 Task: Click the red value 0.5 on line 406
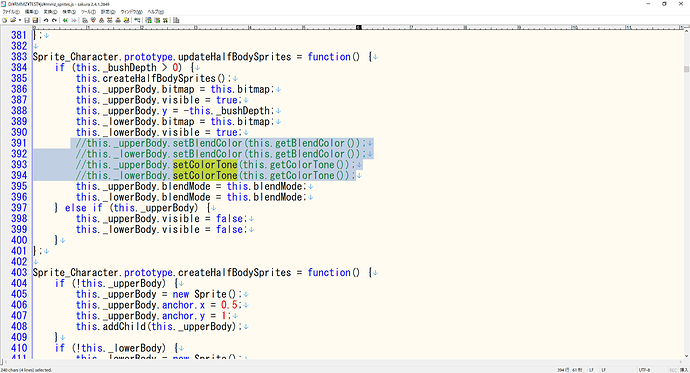(x=229, y=305)
